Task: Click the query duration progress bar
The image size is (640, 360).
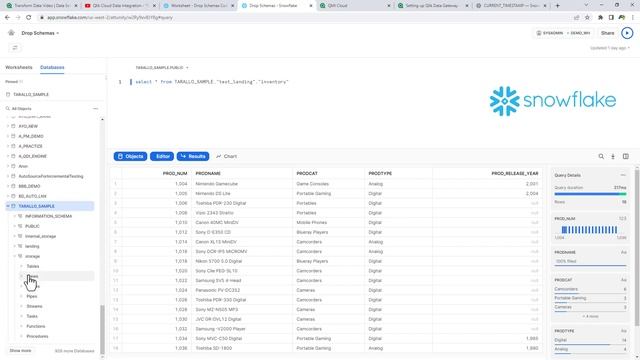Action: click(590, 194)
